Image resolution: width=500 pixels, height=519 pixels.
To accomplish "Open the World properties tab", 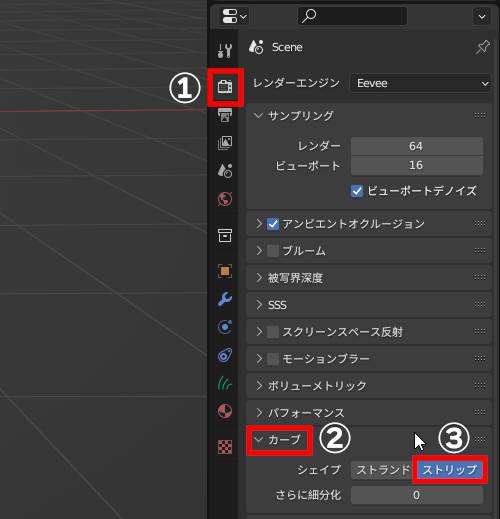I will pyautogui.click(x=225, y=199).
